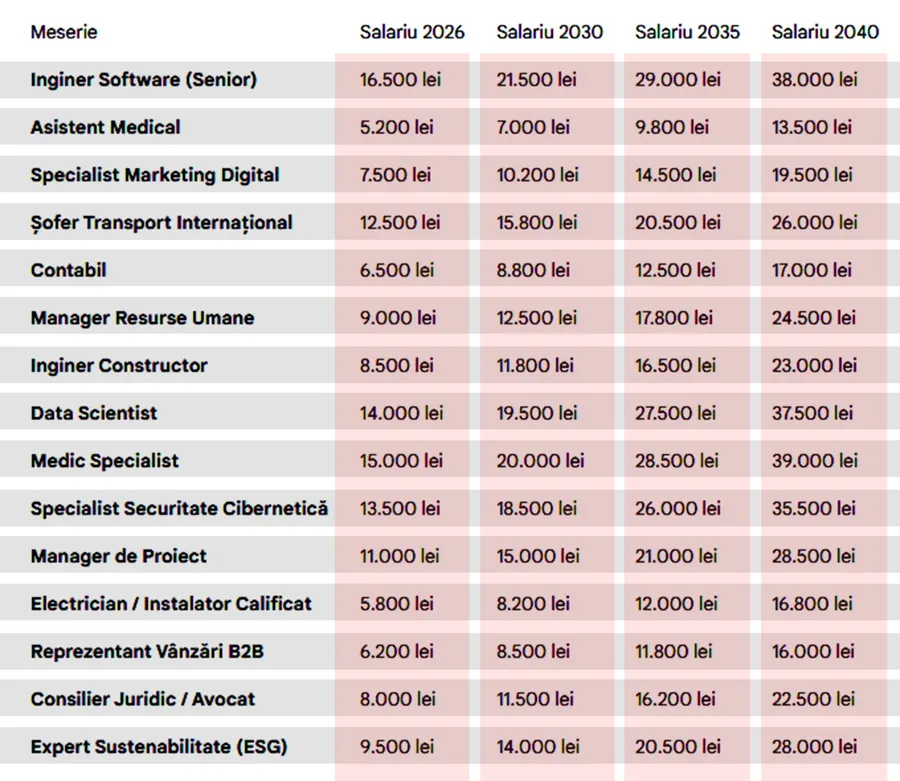Click the Asistent Medical row label
900x781 pixels.
point(105,127)
